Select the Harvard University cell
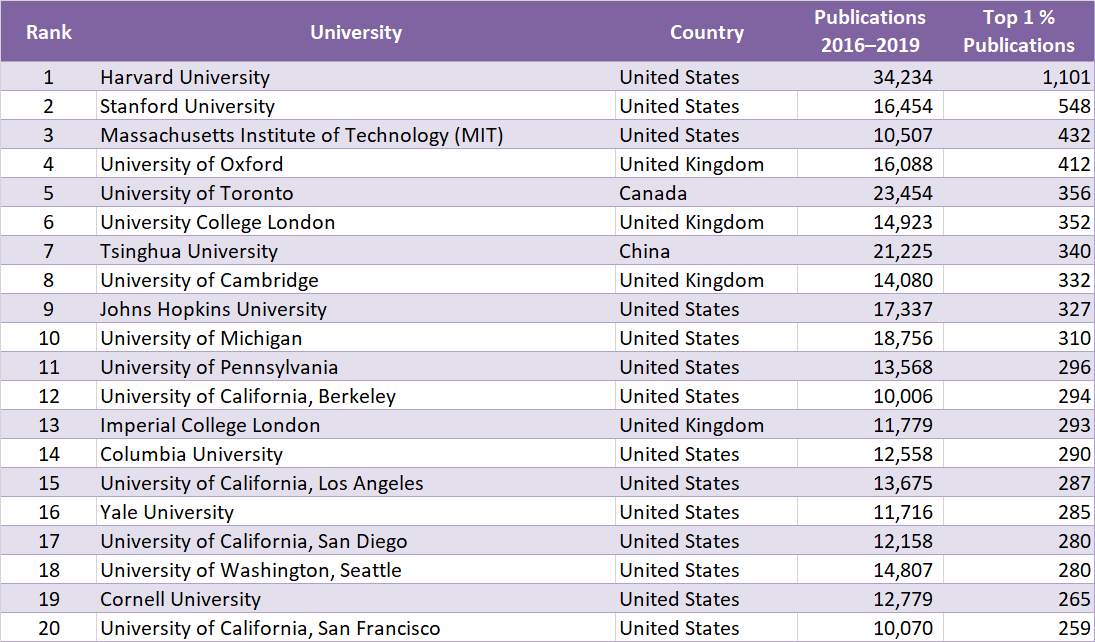The image size is (1095, 642). pyautogui.click(x=185, y=77)
